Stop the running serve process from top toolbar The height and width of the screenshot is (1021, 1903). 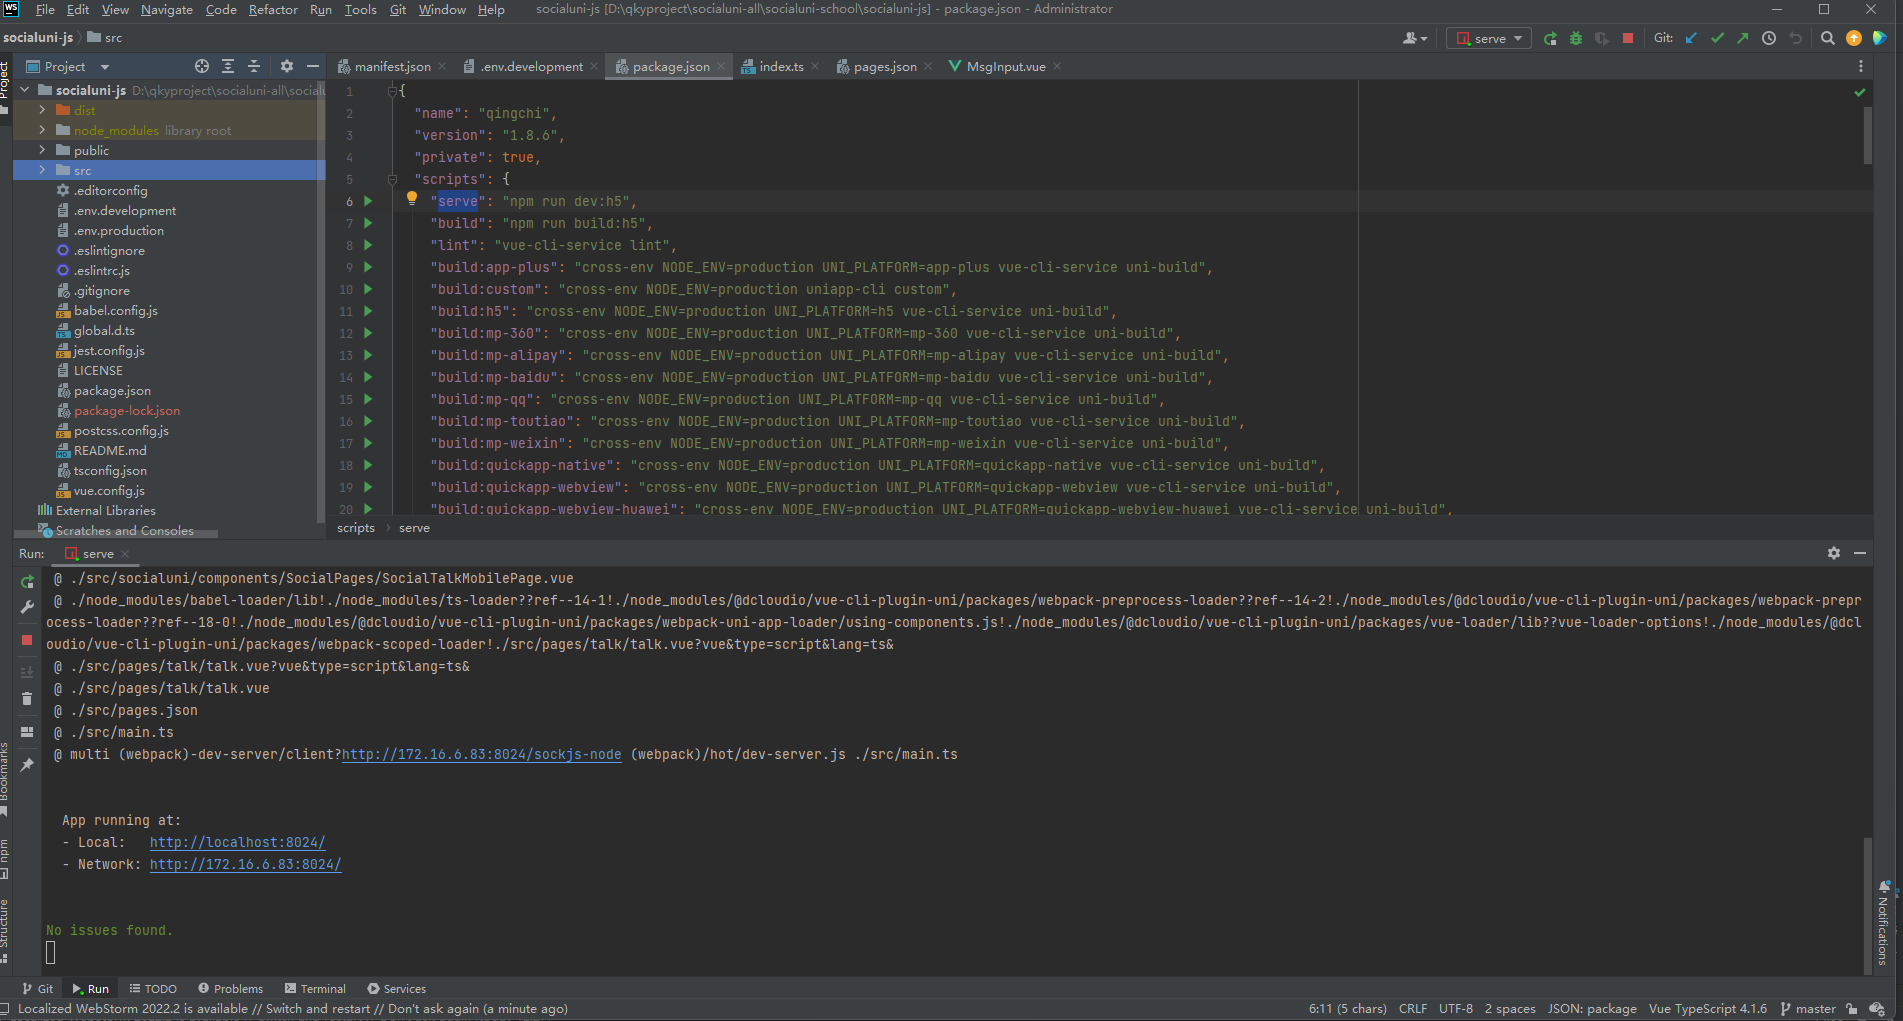coord(1628,38)
